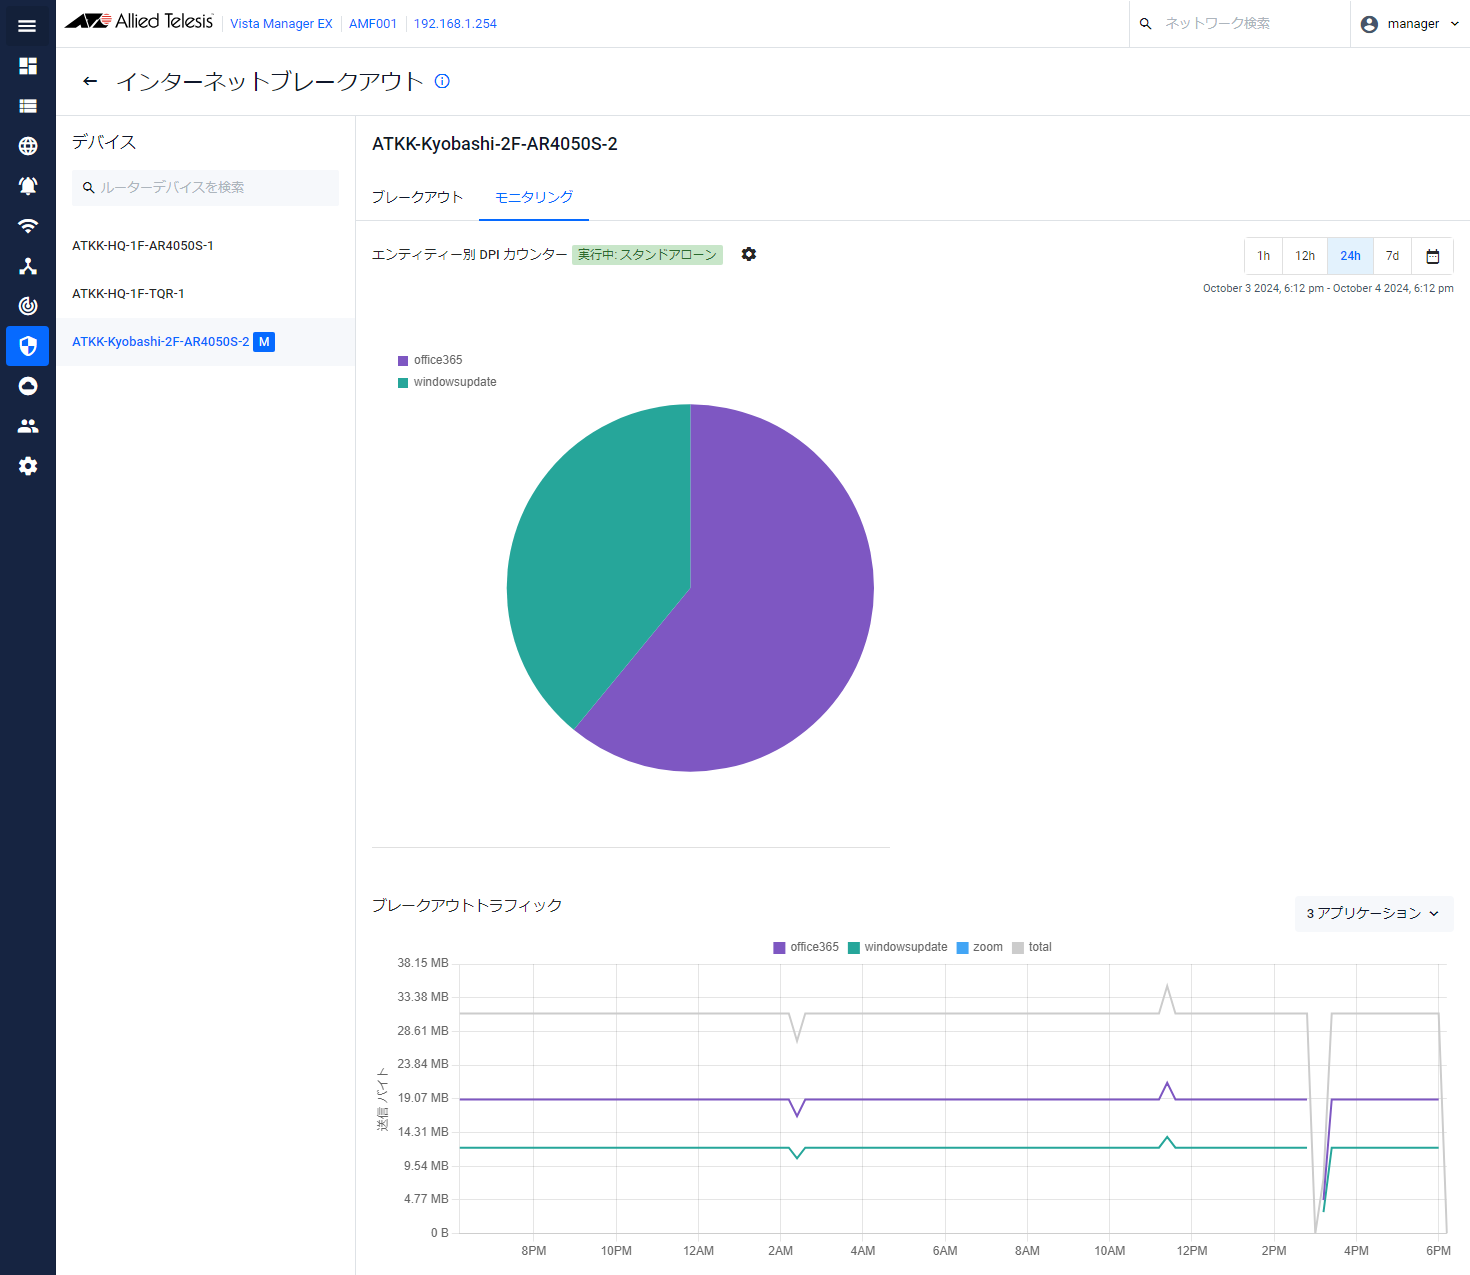Open the alarm bell notifications icon

28,186
